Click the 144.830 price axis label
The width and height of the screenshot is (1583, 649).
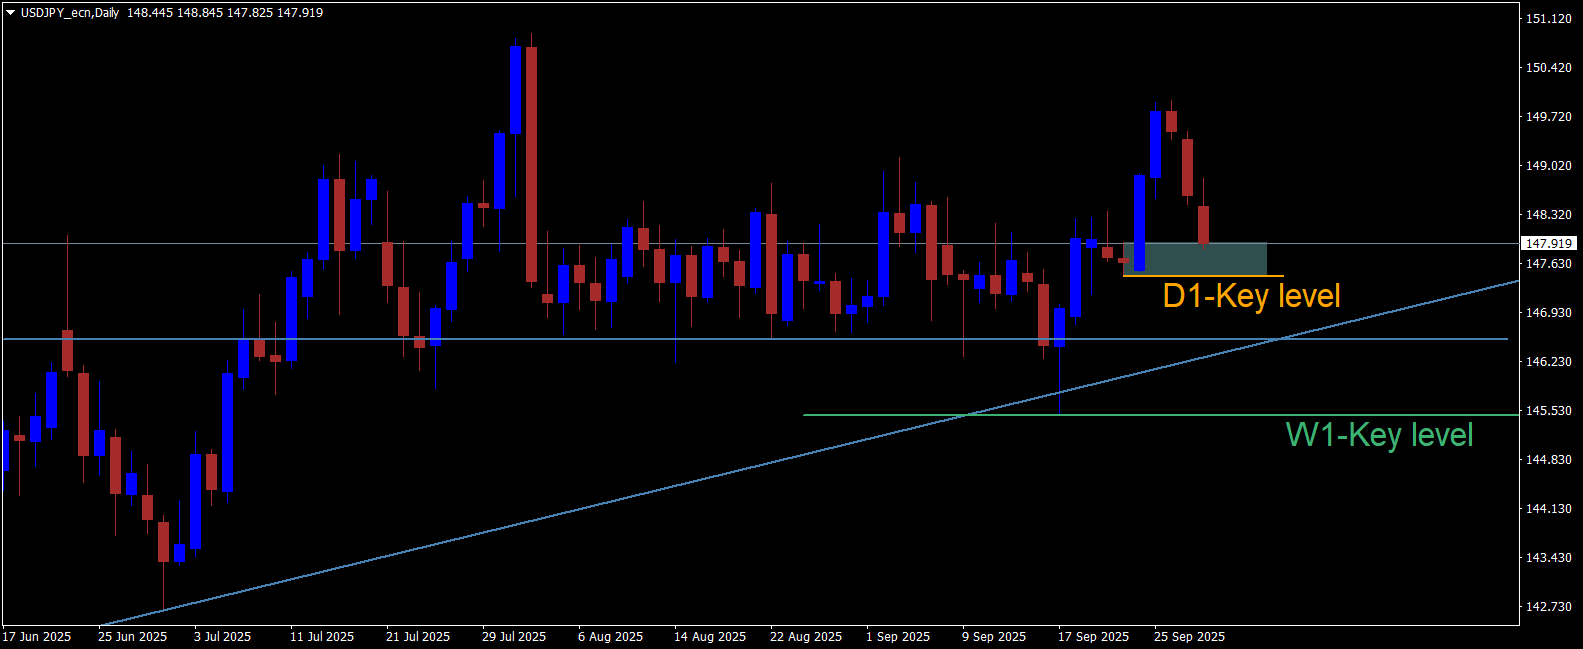coord(1548,460)
